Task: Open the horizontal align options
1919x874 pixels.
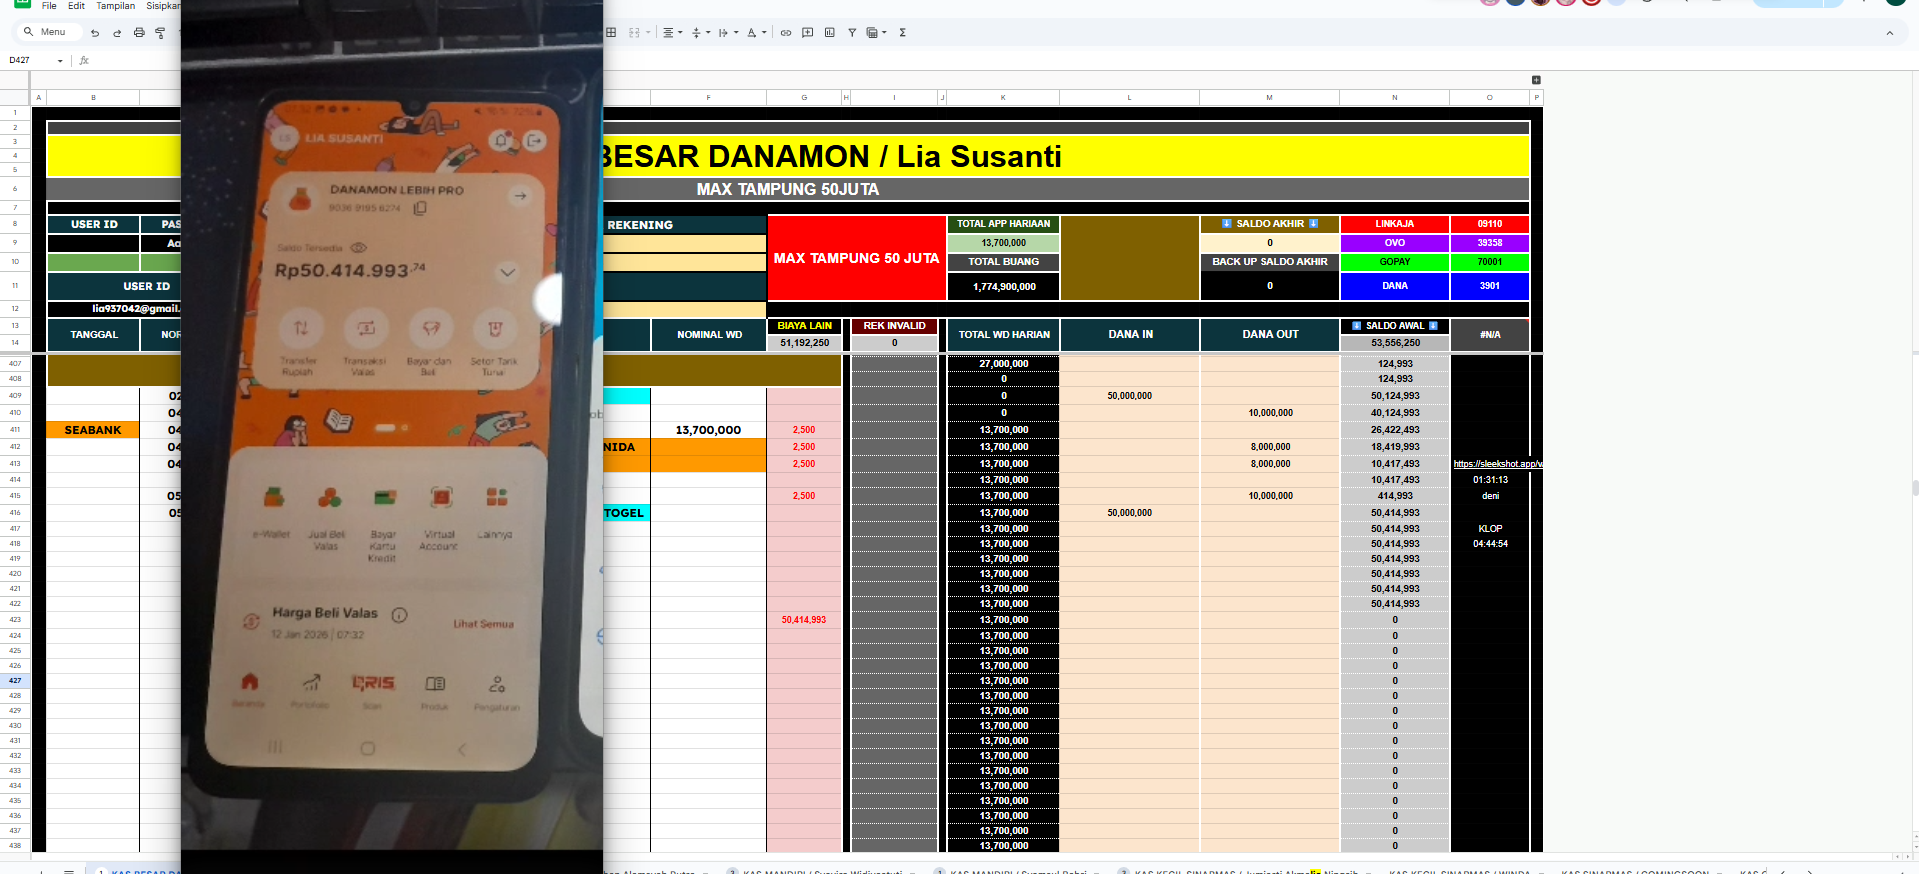Action: tap(673, 33)
